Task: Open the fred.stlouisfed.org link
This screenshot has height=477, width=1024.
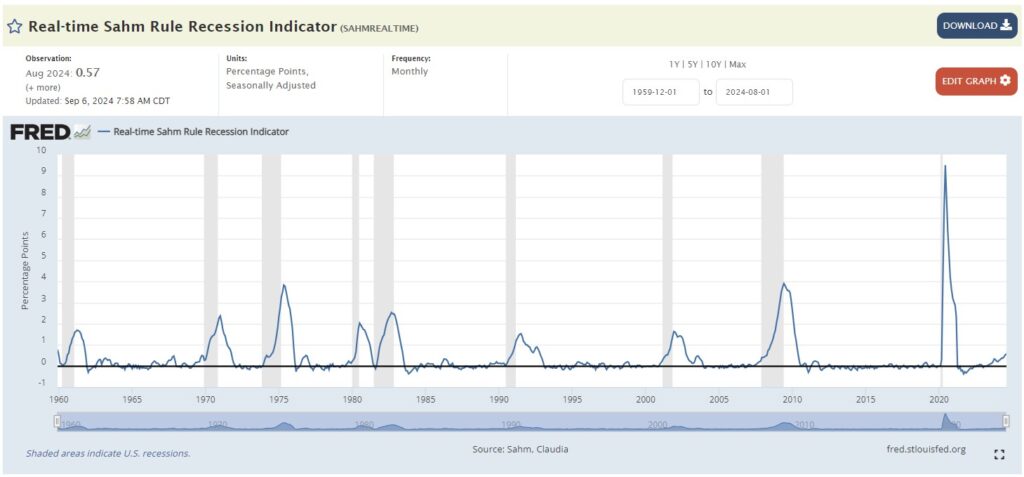Action: click(x=926, y=449)
